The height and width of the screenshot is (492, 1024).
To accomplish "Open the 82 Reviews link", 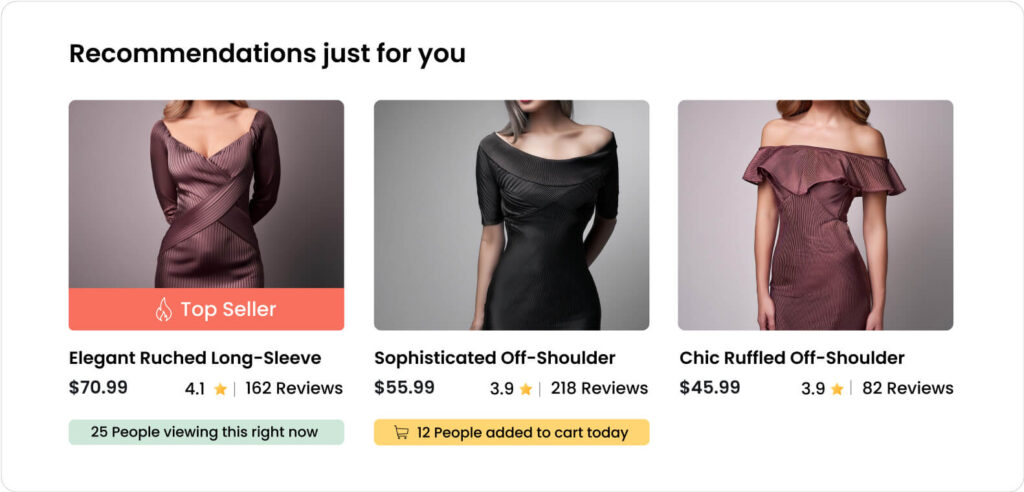I will [907, 388].
